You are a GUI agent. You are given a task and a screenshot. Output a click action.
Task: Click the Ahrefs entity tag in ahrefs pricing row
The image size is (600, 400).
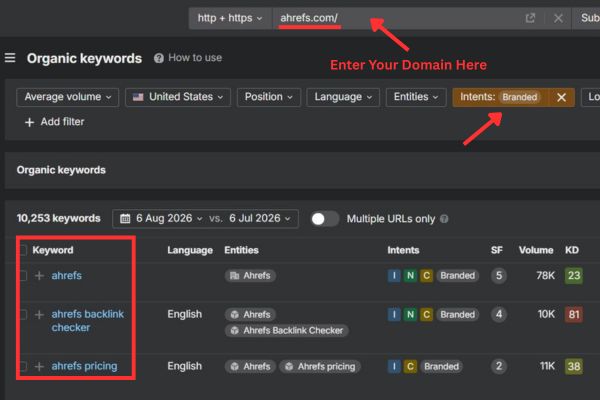(x=250, y=366)
